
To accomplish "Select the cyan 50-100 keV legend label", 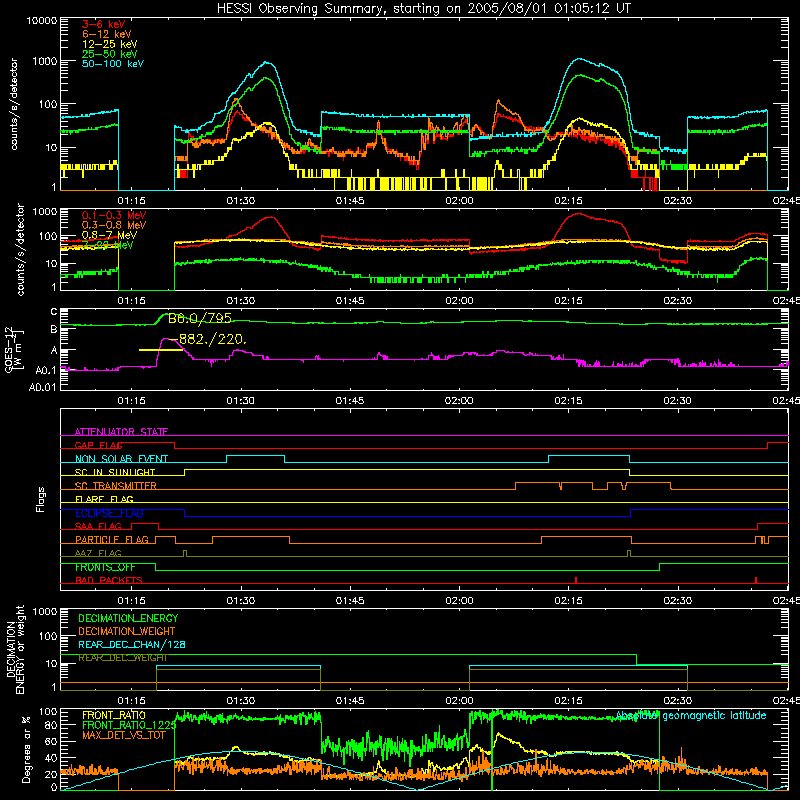I will click(x=113, y=64).
